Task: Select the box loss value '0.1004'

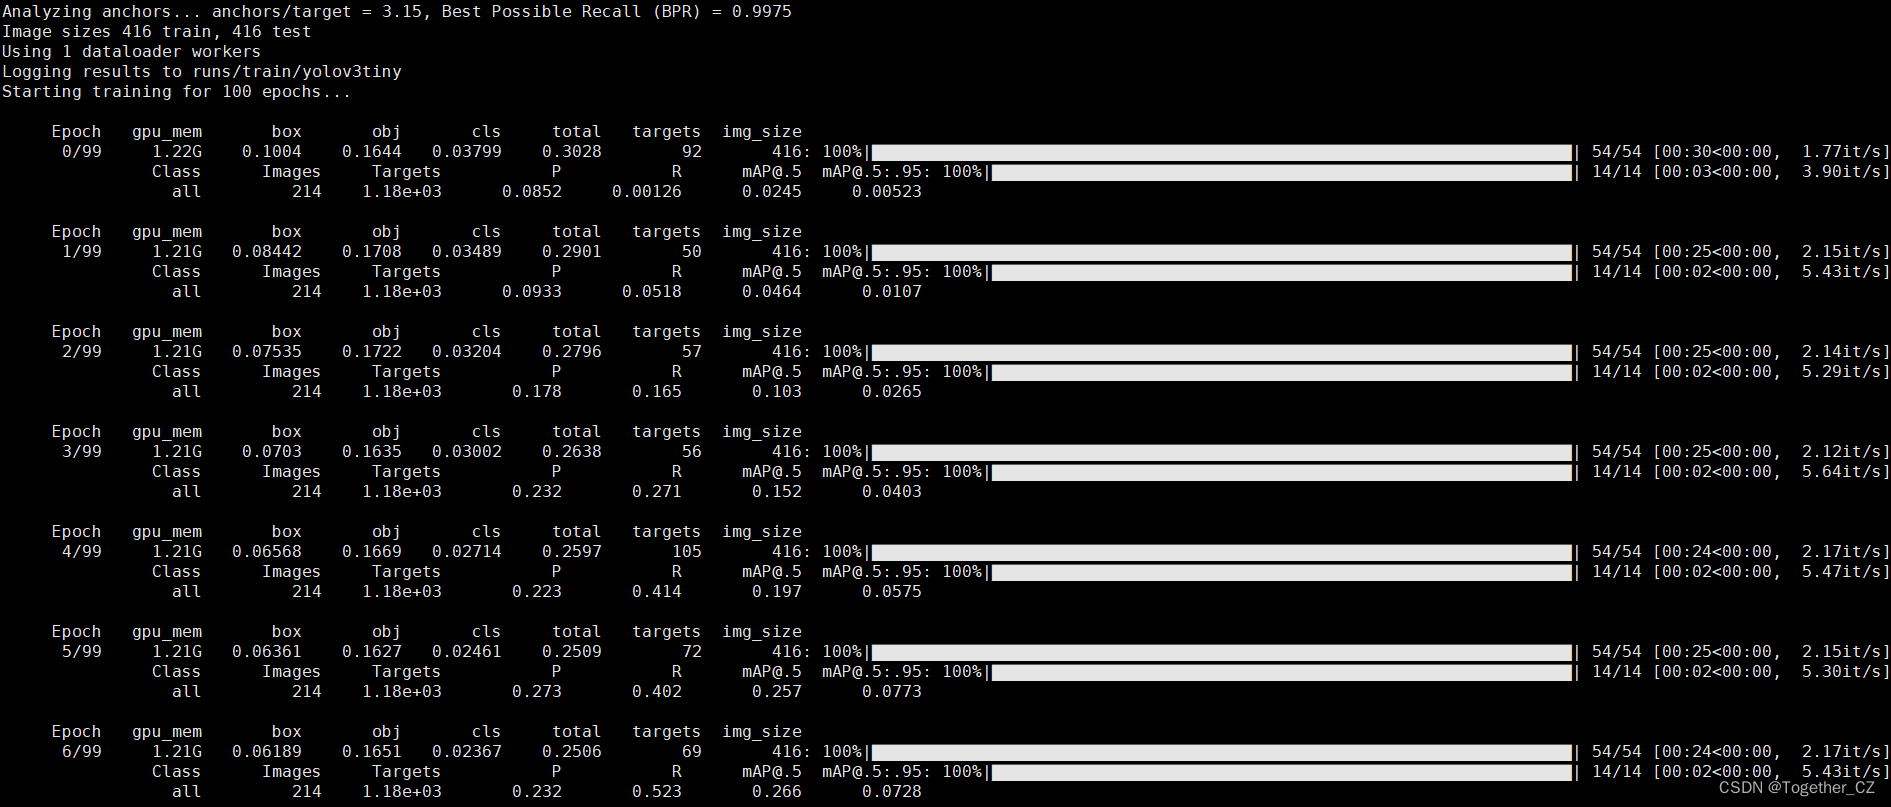Action: click(272, 152)
